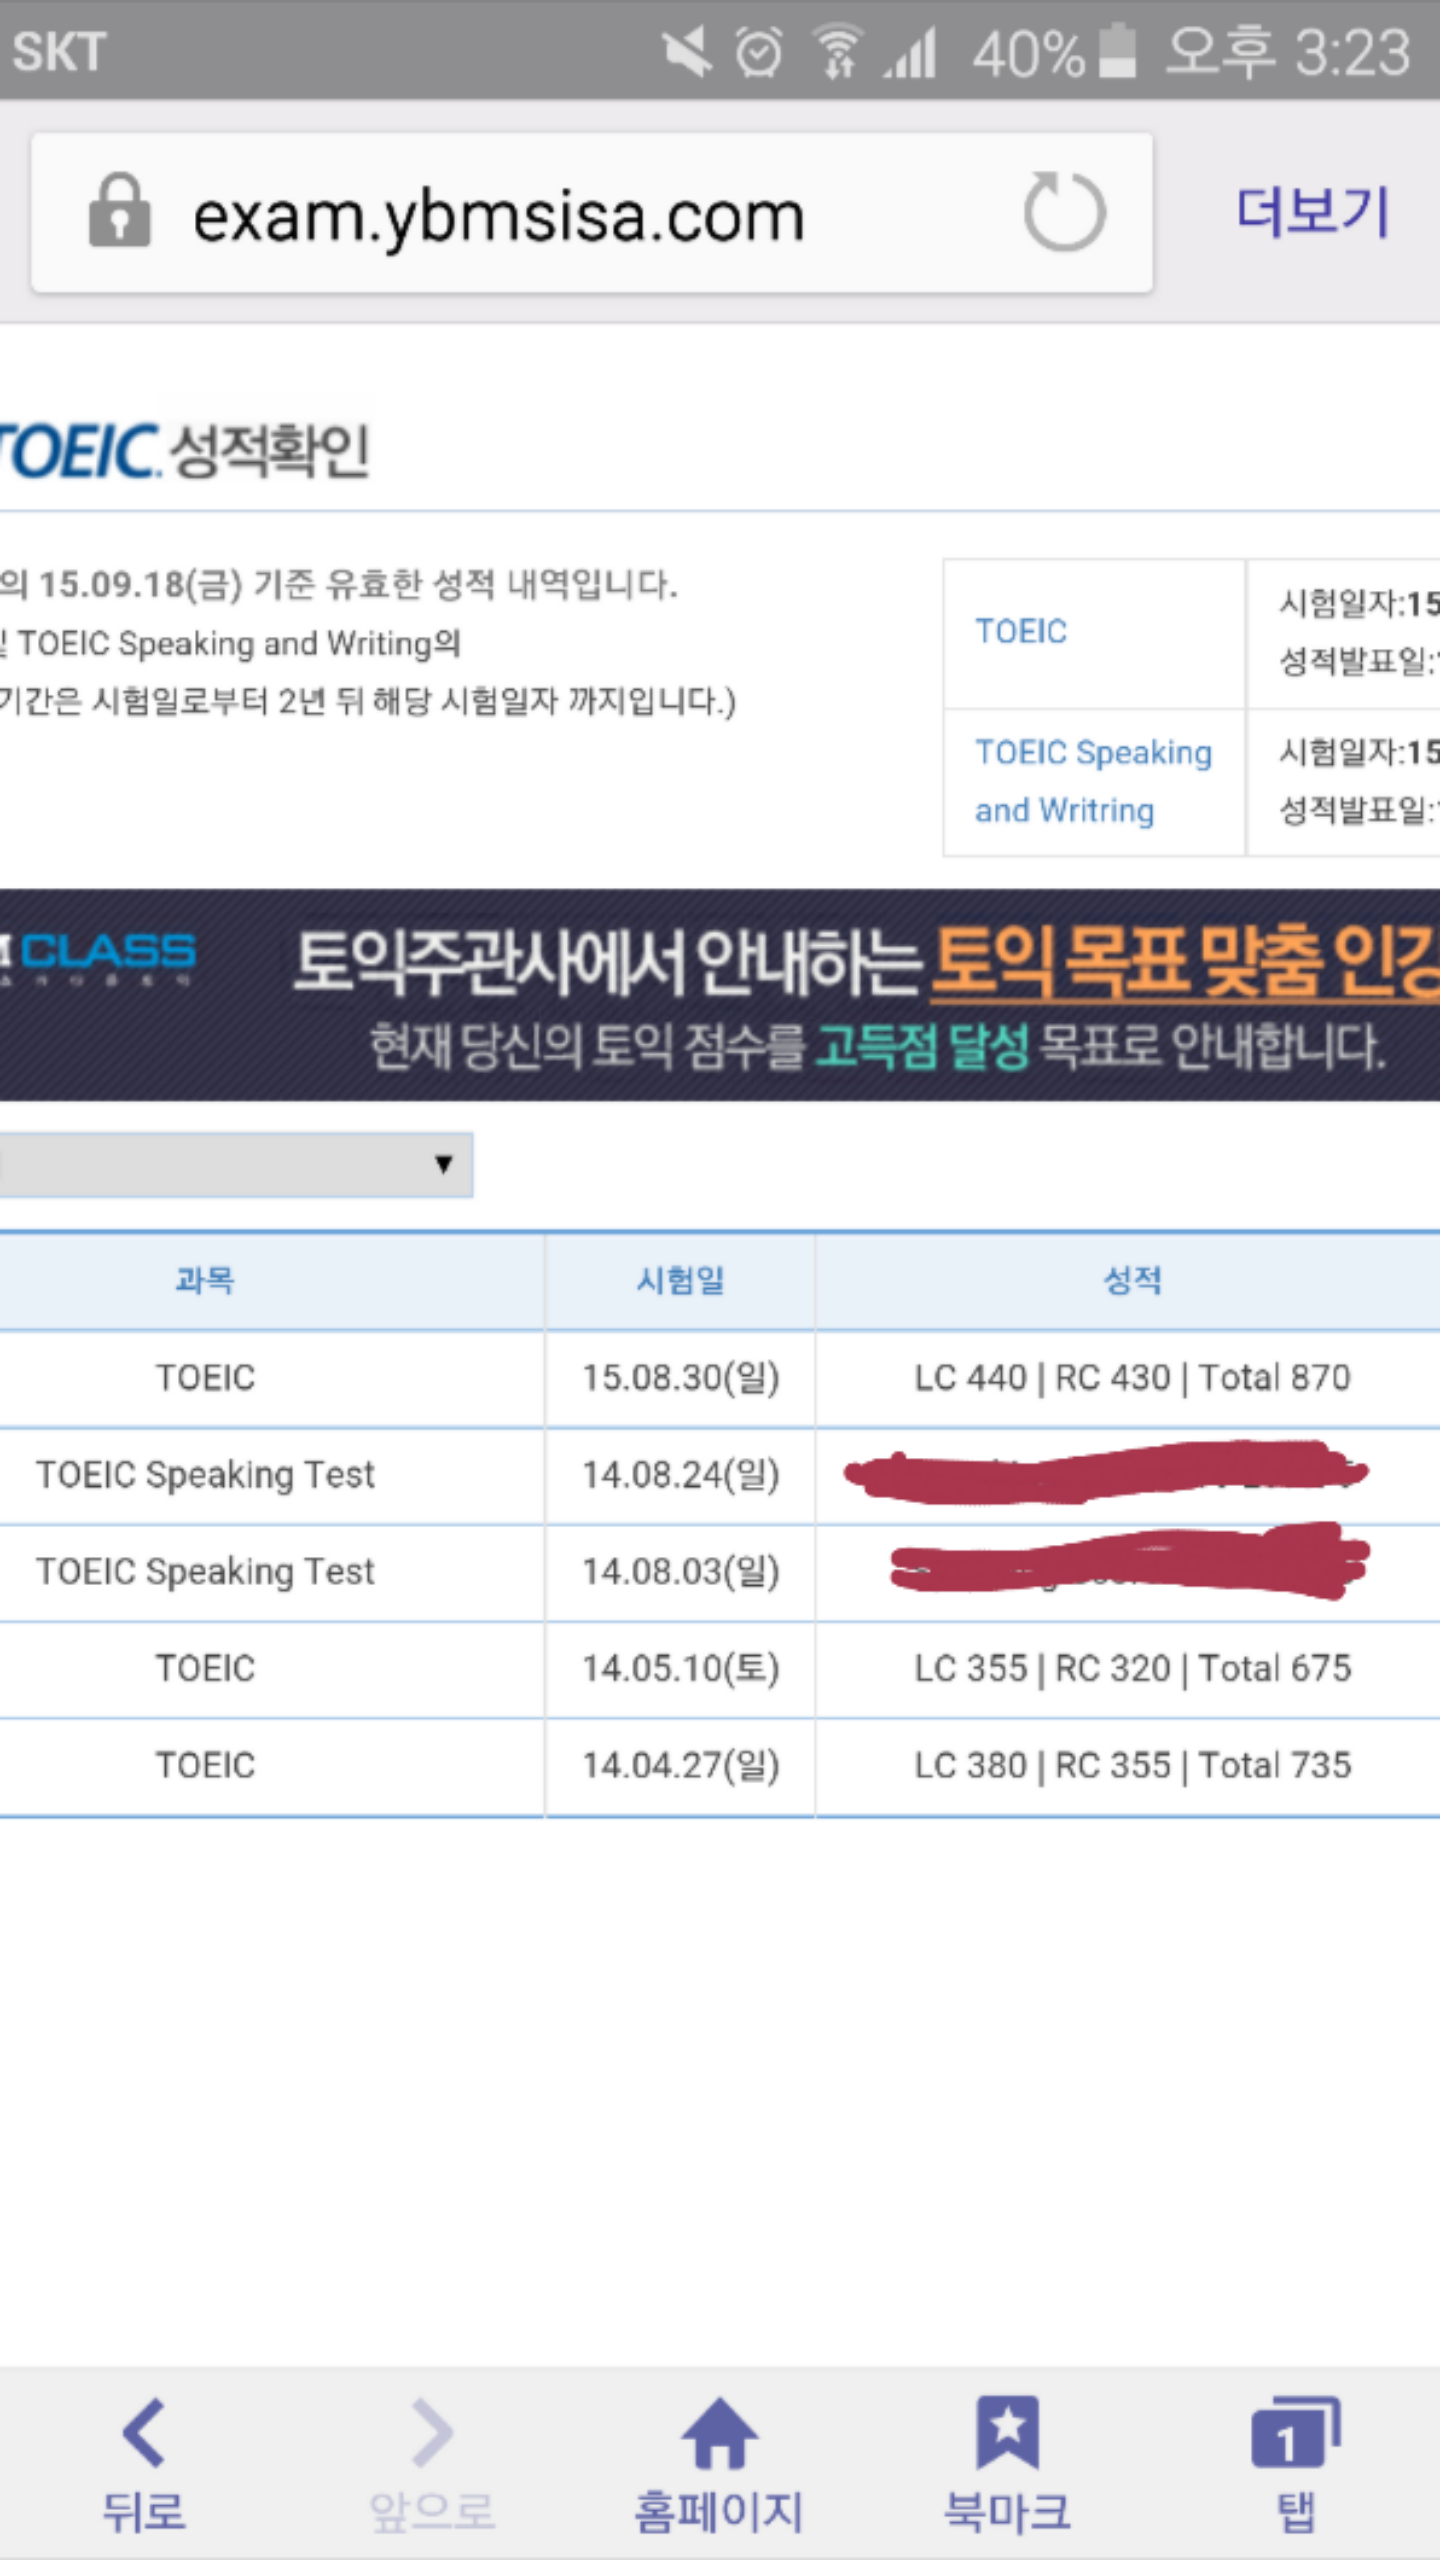The height and width of the screenshot is (2560, 1440).
Task: Tap the battery status icon
Action: pos(1118,50)
